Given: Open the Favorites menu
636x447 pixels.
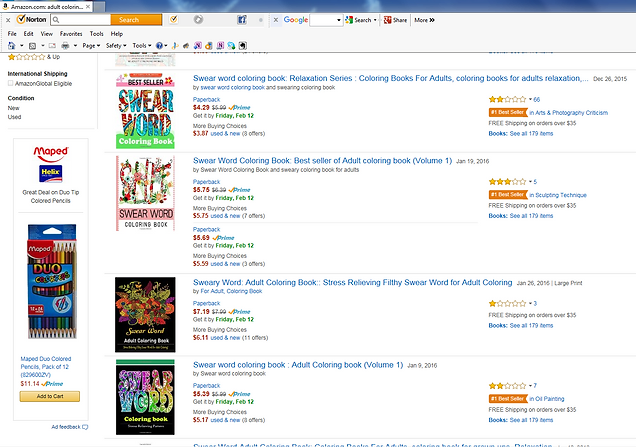Looking at the screenshot, I should (x=71, y=34).
